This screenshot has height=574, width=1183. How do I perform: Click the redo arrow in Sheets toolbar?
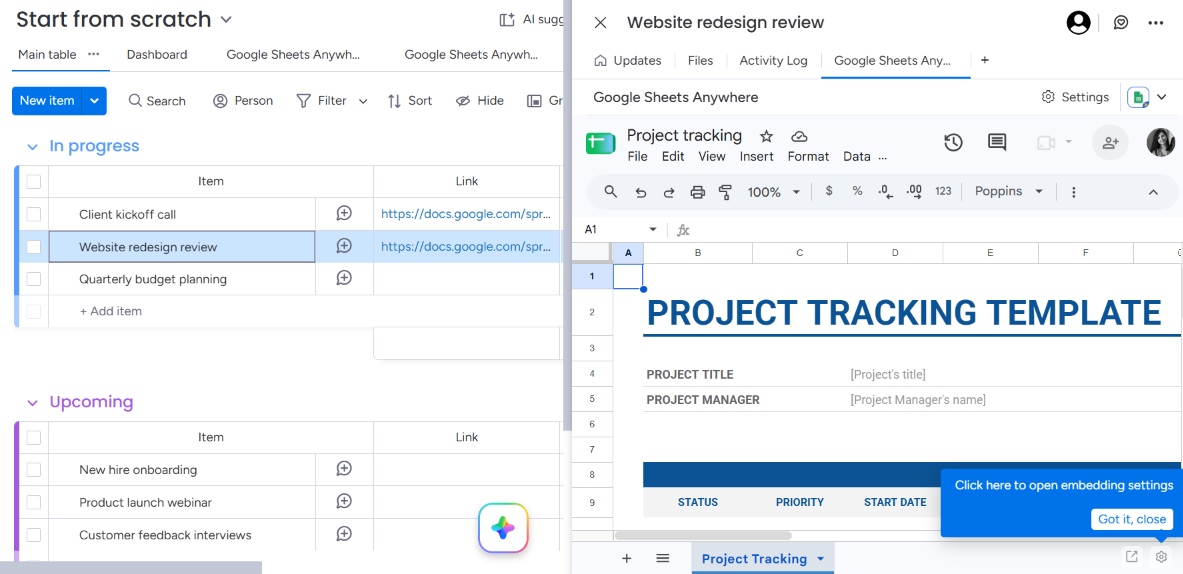point(668,192)
